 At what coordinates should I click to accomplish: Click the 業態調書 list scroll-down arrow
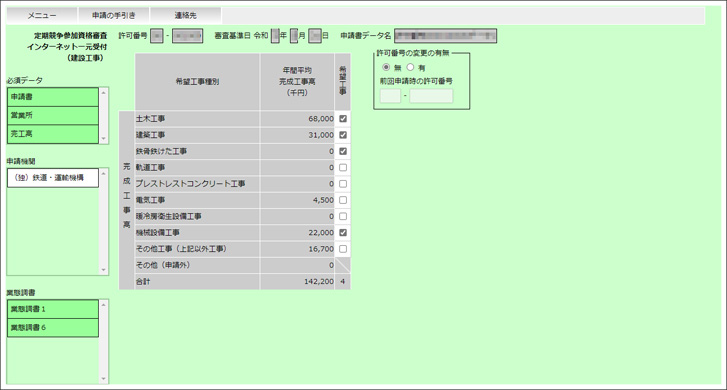[x=103, y=379]
